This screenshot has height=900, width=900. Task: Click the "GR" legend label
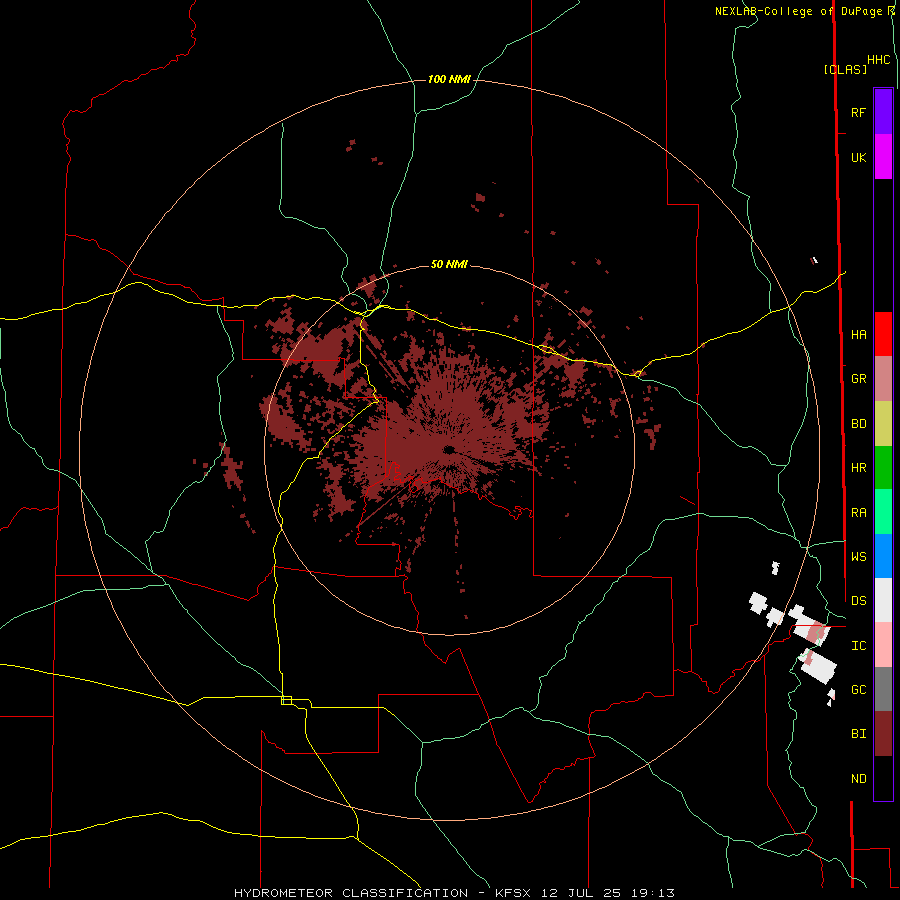tap(858, 379)
